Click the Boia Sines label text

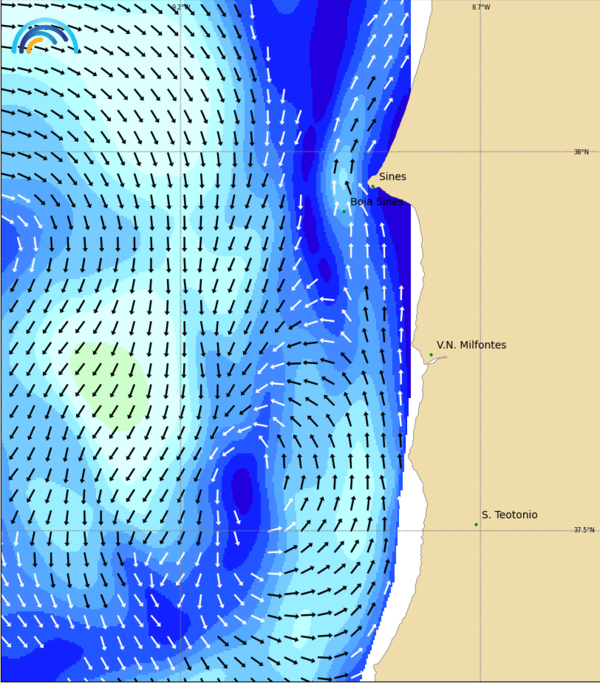[377, 201]
